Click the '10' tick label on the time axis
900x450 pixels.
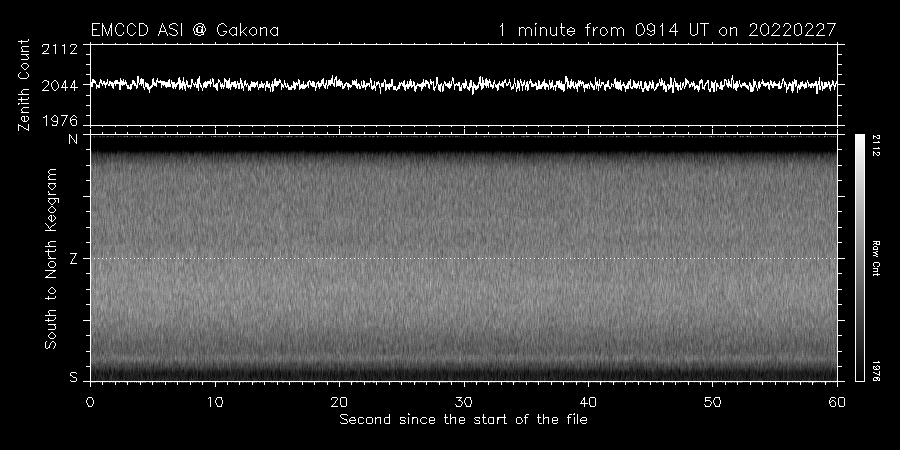(215, 402)
